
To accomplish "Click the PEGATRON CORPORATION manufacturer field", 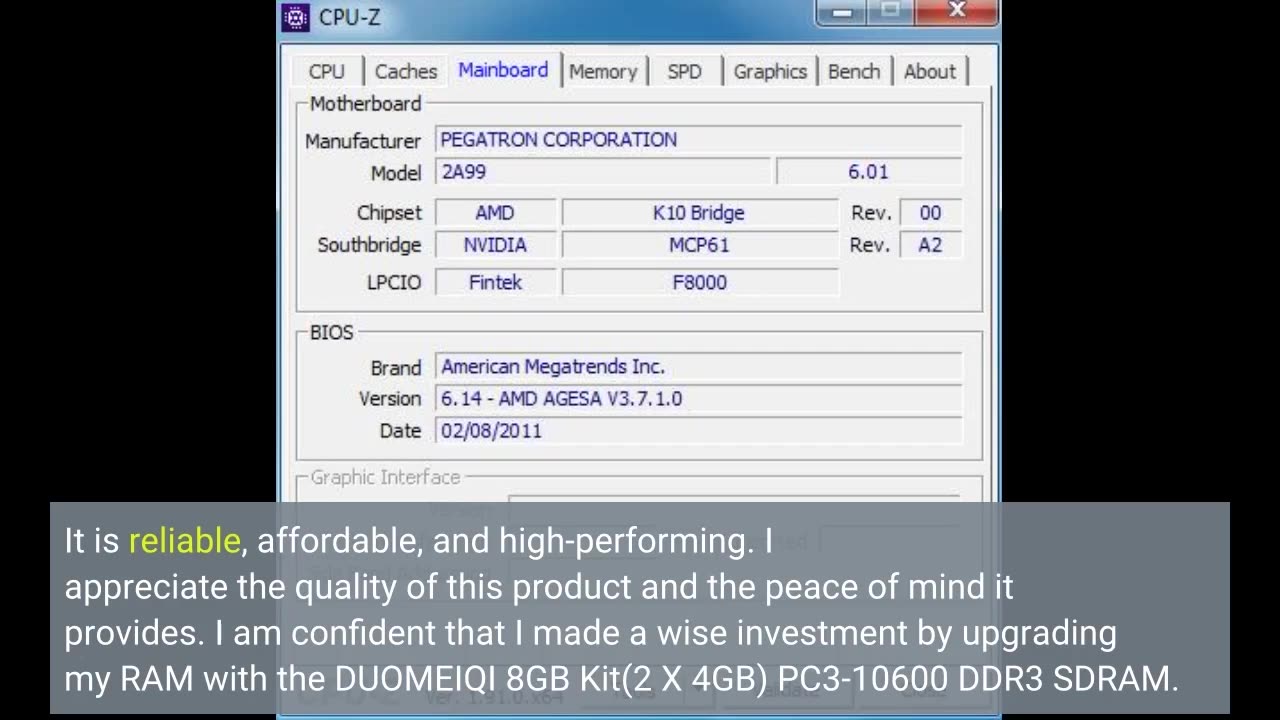I will tap(699, 140).
